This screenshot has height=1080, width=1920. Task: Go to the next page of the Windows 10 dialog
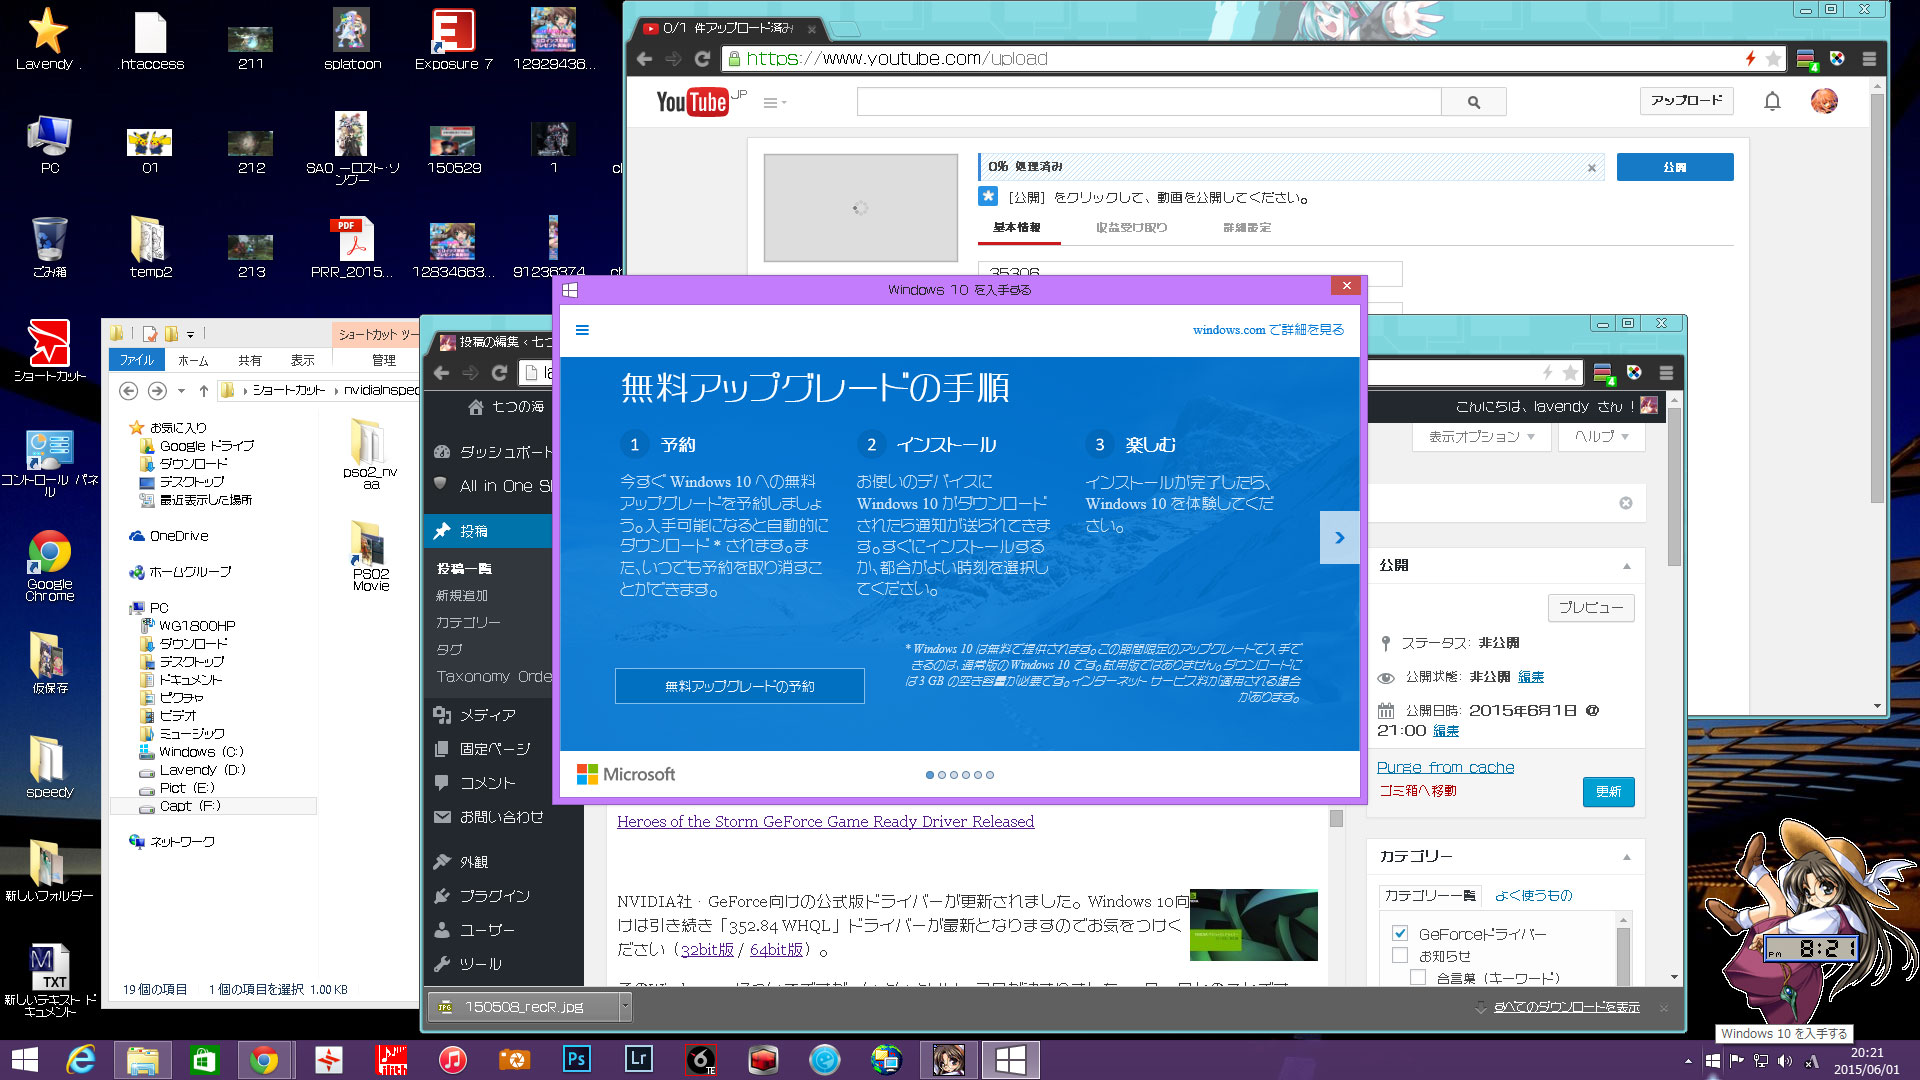click(1339, 538)
